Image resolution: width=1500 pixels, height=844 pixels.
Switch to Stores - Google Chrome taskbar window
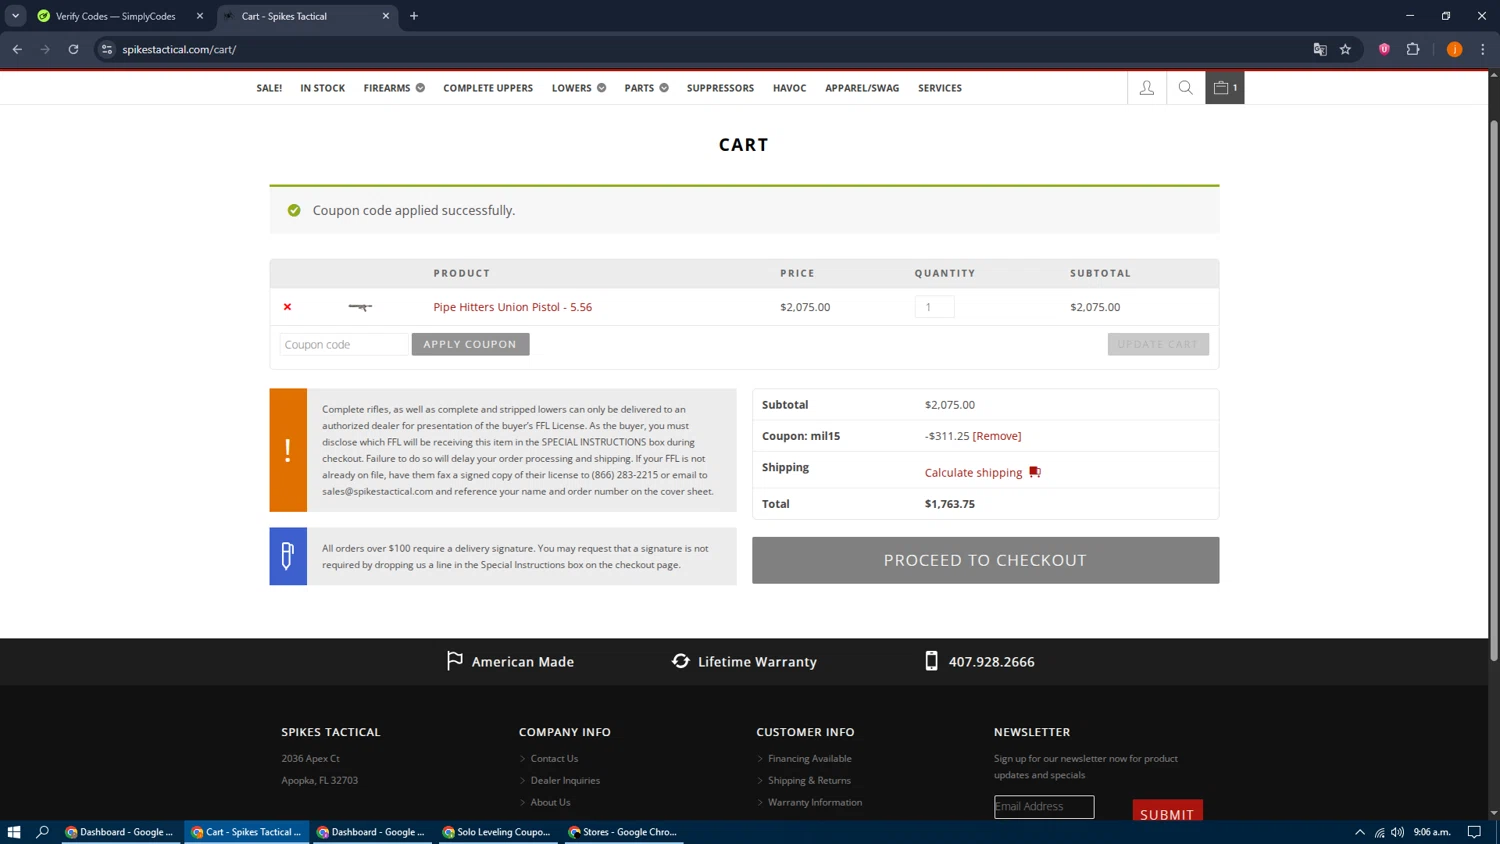pos(622,832)
